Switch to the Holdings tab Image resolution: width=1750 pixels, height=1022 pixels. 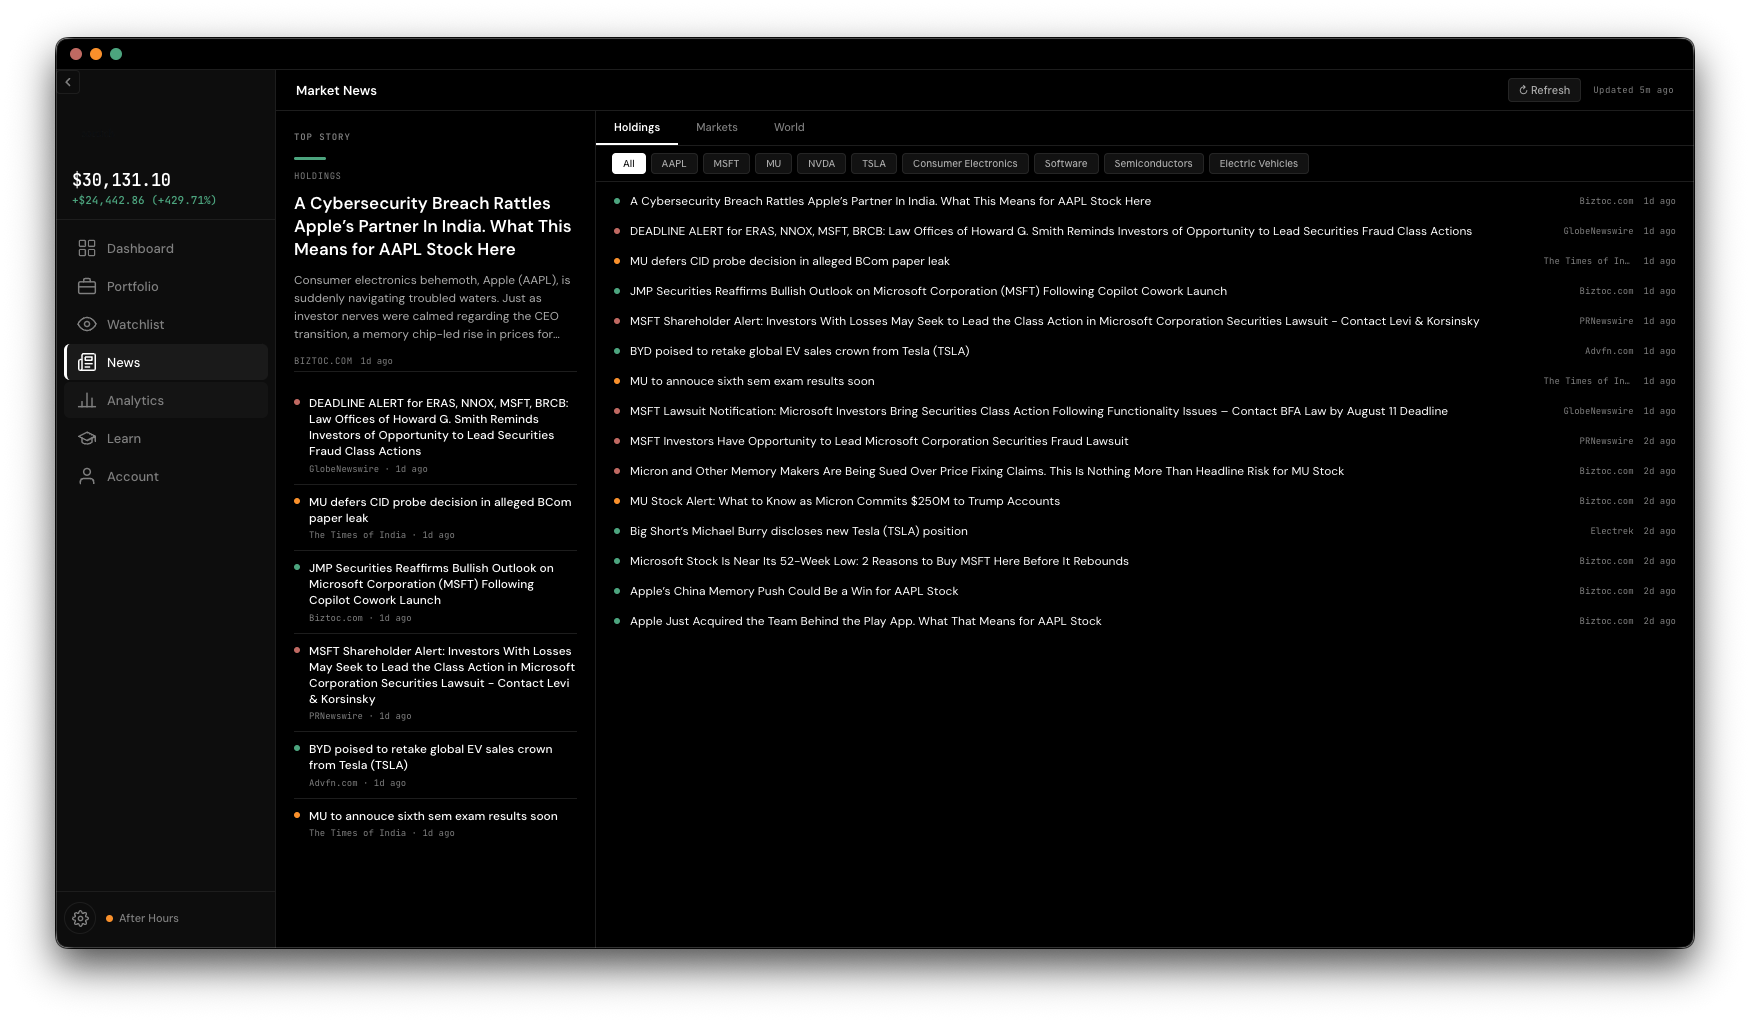637,127
